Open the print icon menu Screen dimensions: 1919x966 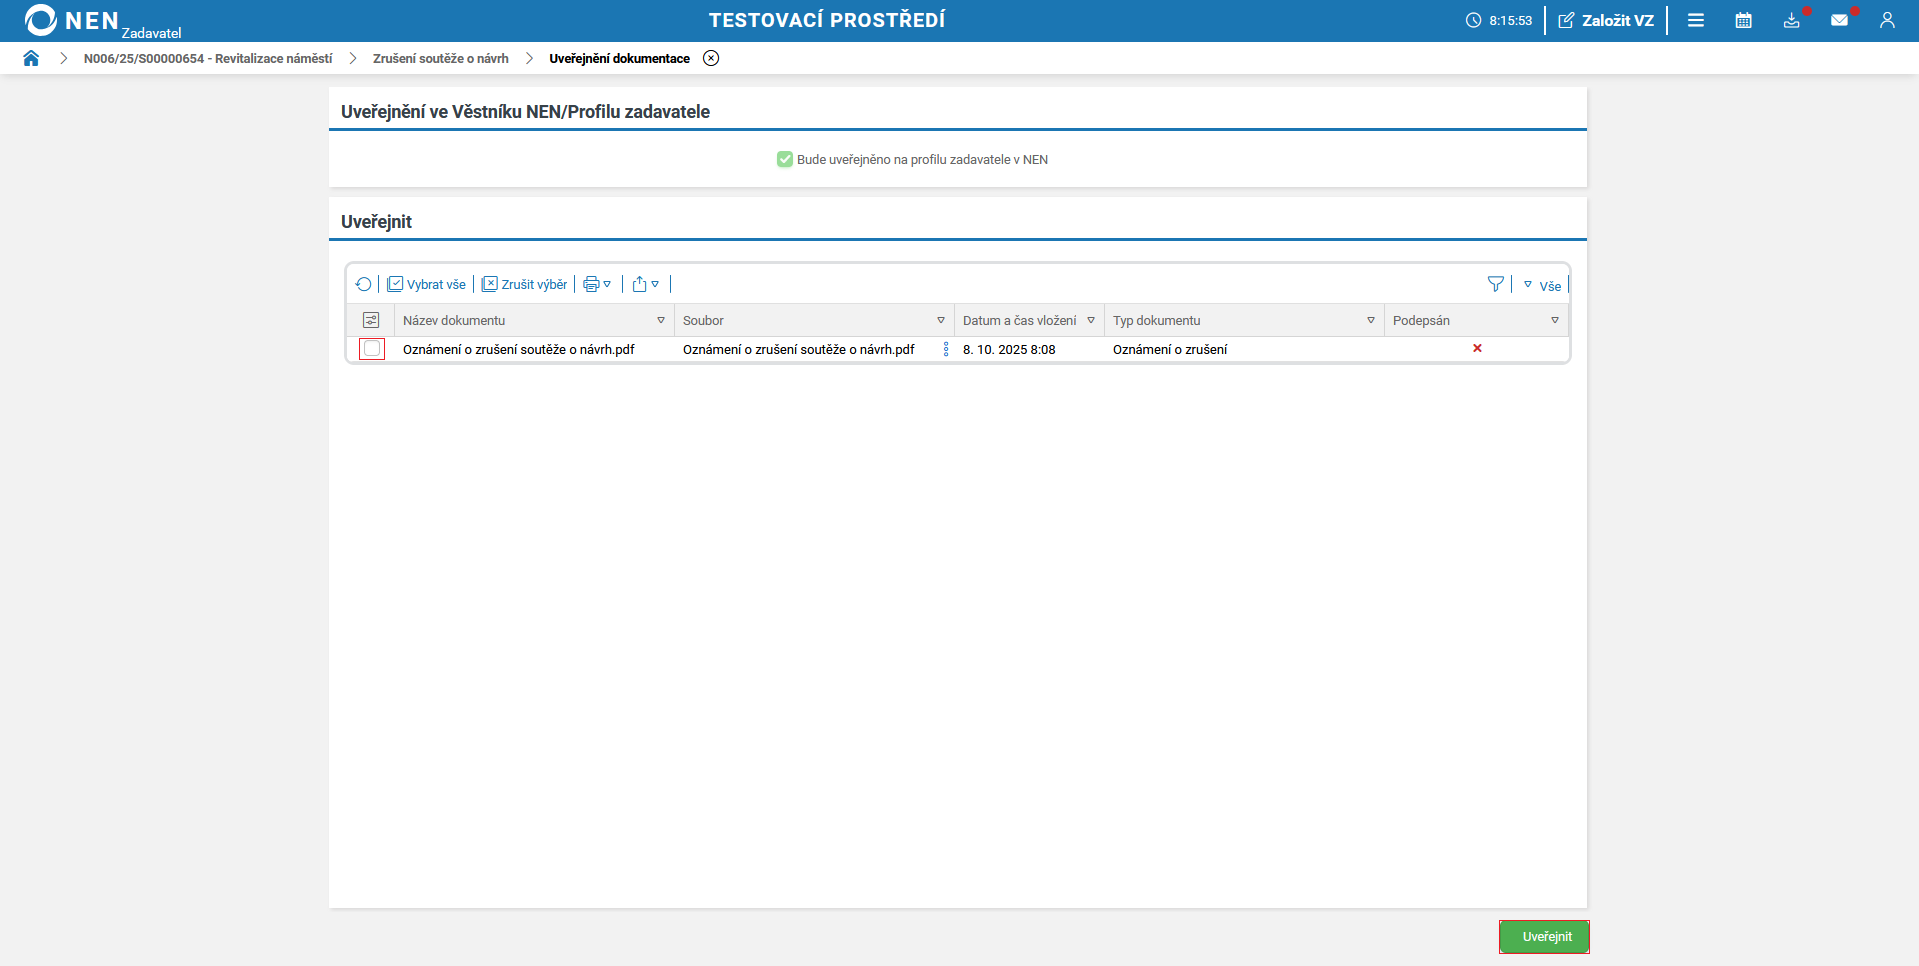coord(597,285)
